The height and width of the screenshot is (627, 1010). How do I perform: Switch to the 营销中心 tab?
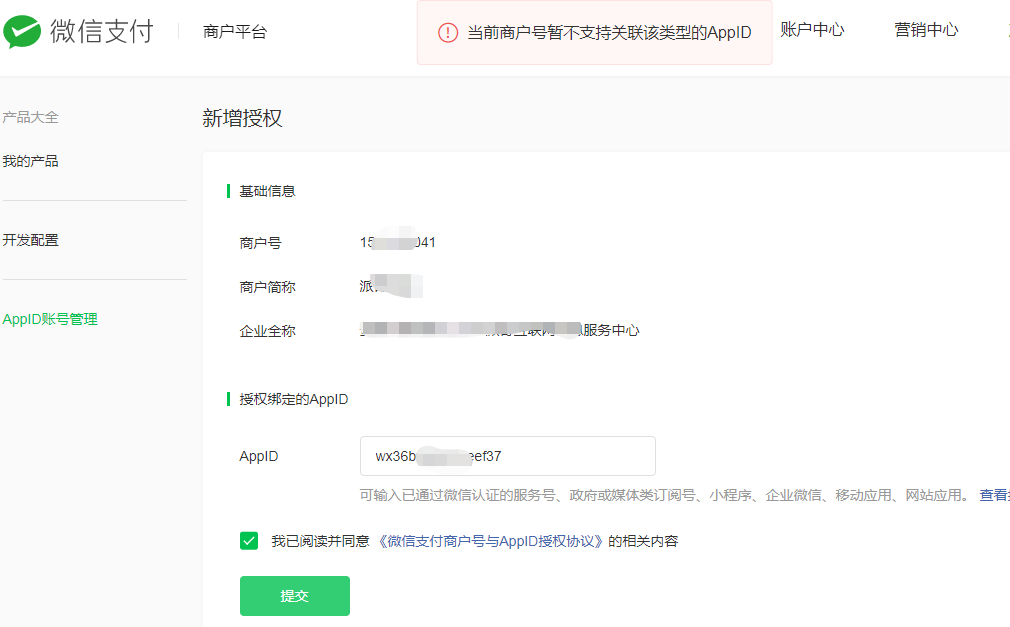[x=926, y=30]
